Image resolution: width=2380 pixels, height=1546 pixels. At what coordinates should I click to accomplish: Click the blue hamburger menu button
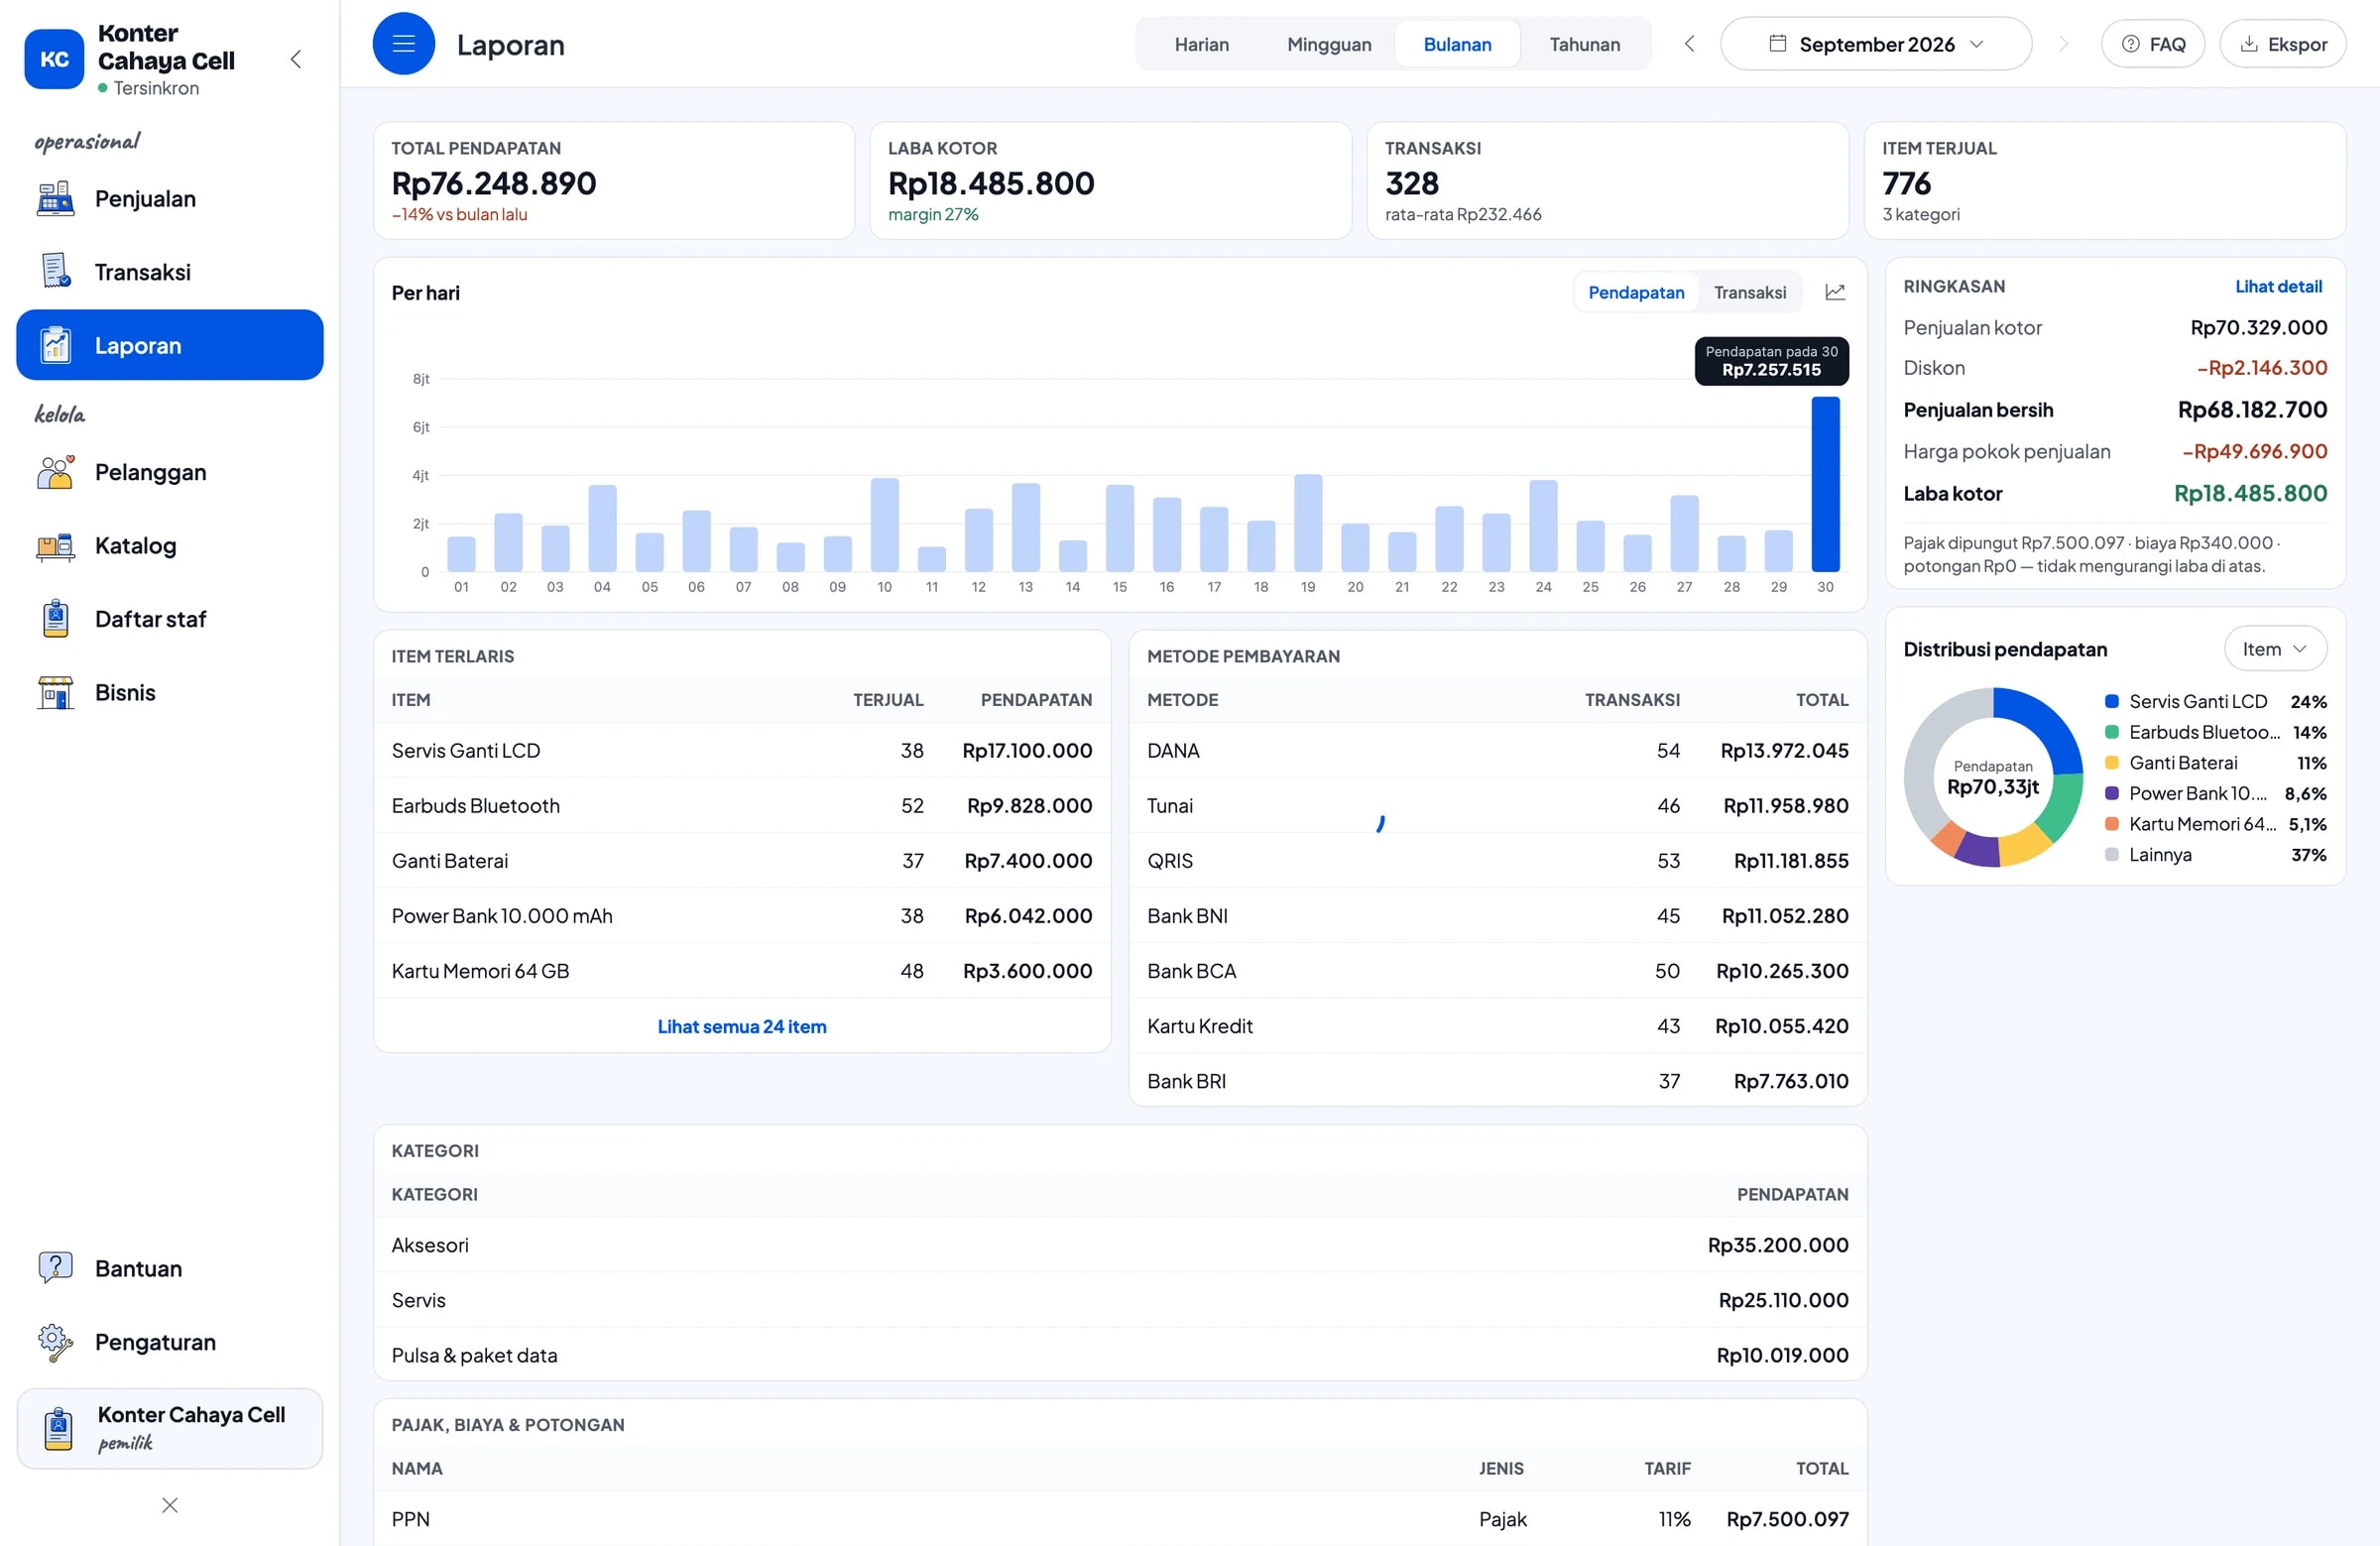(x=404, y=44)
